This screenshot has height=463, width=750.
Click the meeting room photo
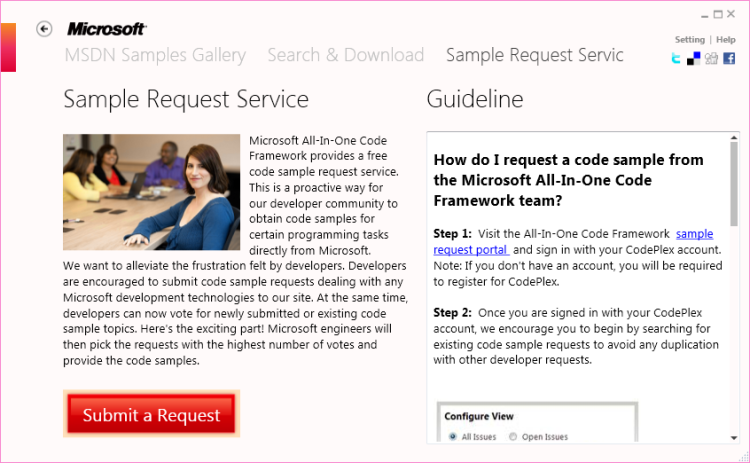click(x=151, y=192)
